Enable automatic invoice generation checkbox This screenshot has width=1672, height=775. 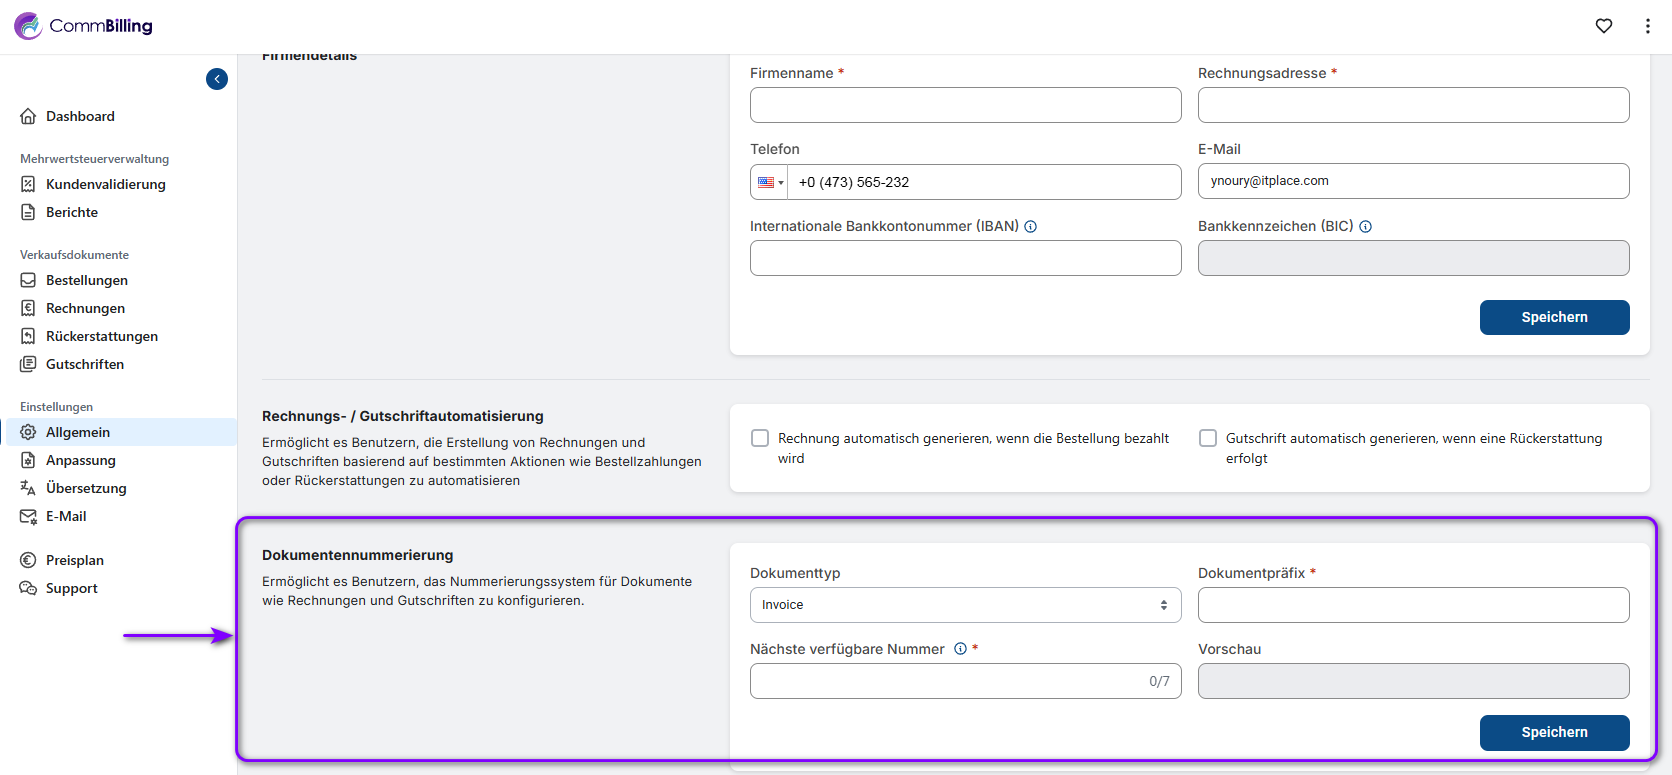pos(760,438)
